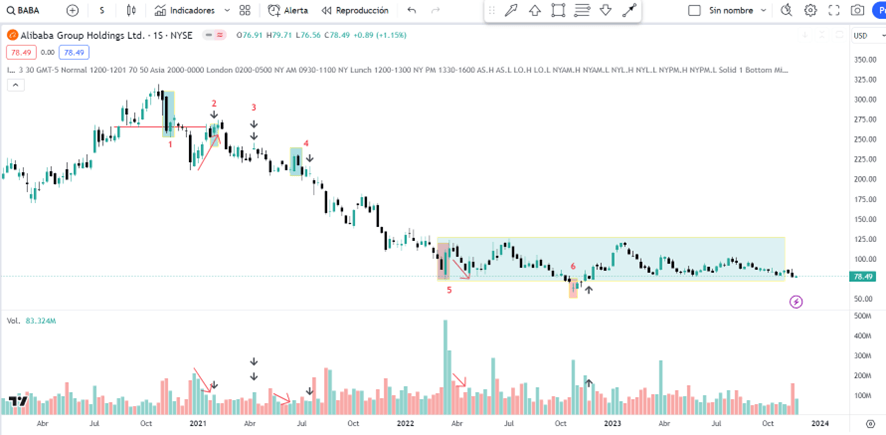Start bar Reproducción replay mode
The width and height of the screenshot is (886, 435).
pyautogui.click(x=354, y=10)
